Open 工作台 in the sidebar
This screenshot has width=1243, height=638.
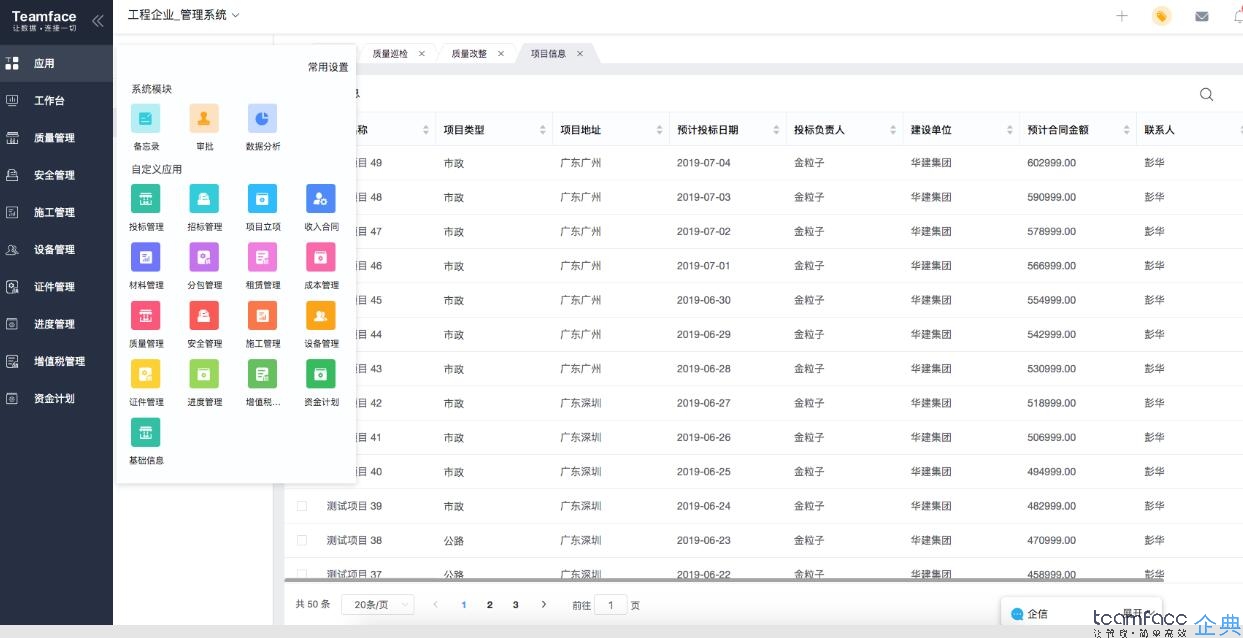pyautogui.click(x=56, y=101)
